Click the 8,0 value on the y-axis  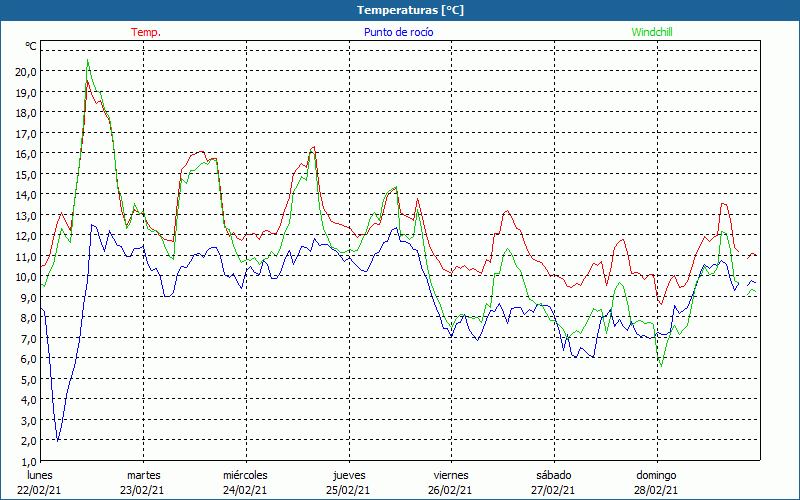click(28, 318)
